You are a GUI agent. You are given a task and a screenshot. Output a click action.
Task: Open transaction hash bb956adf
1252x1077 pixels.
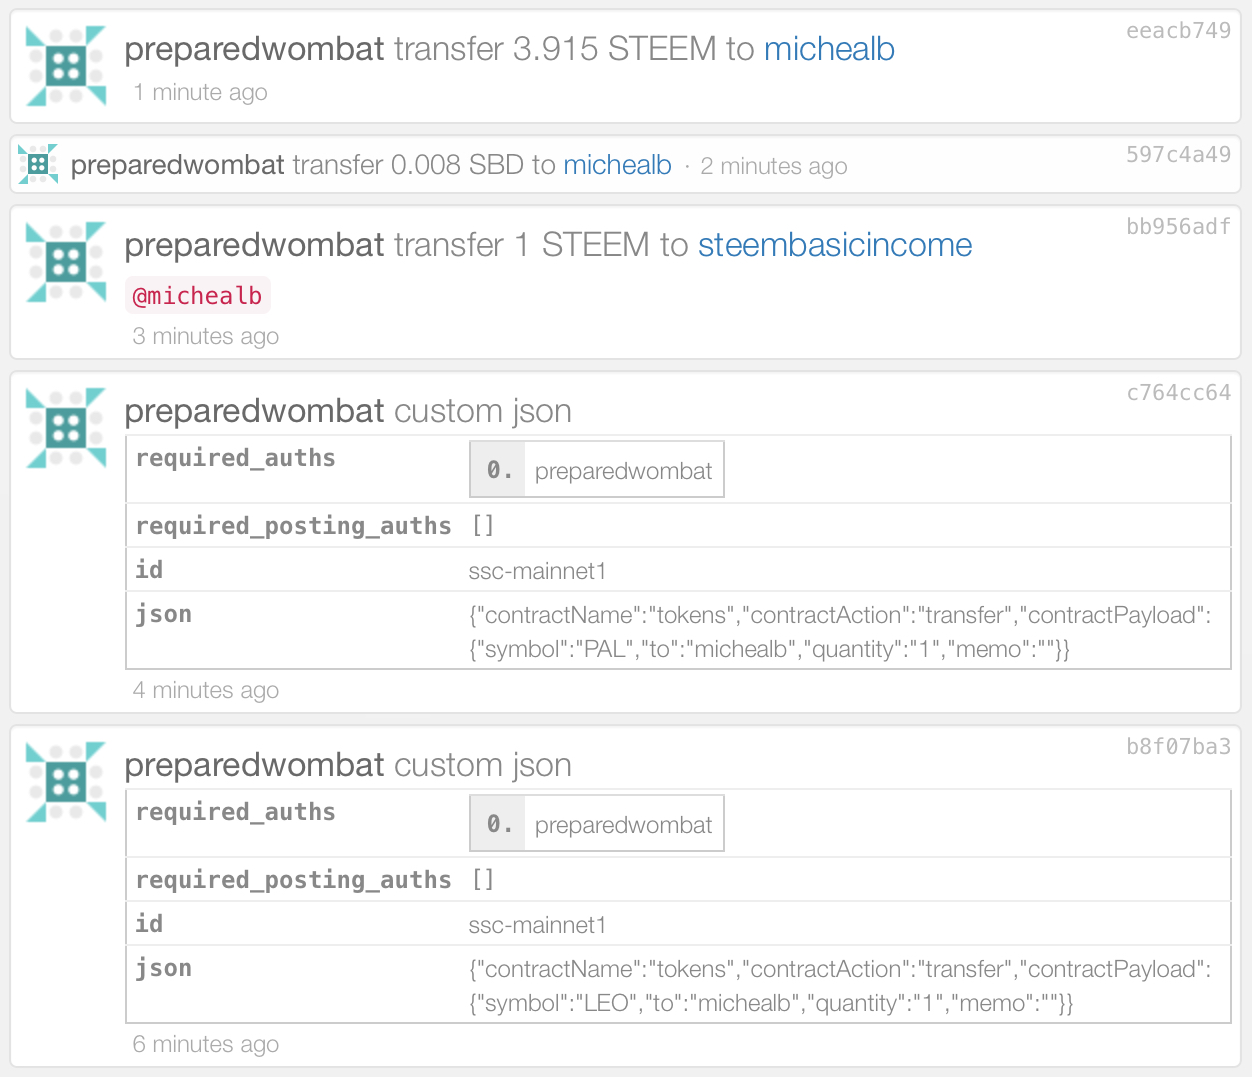[1178, 227]
